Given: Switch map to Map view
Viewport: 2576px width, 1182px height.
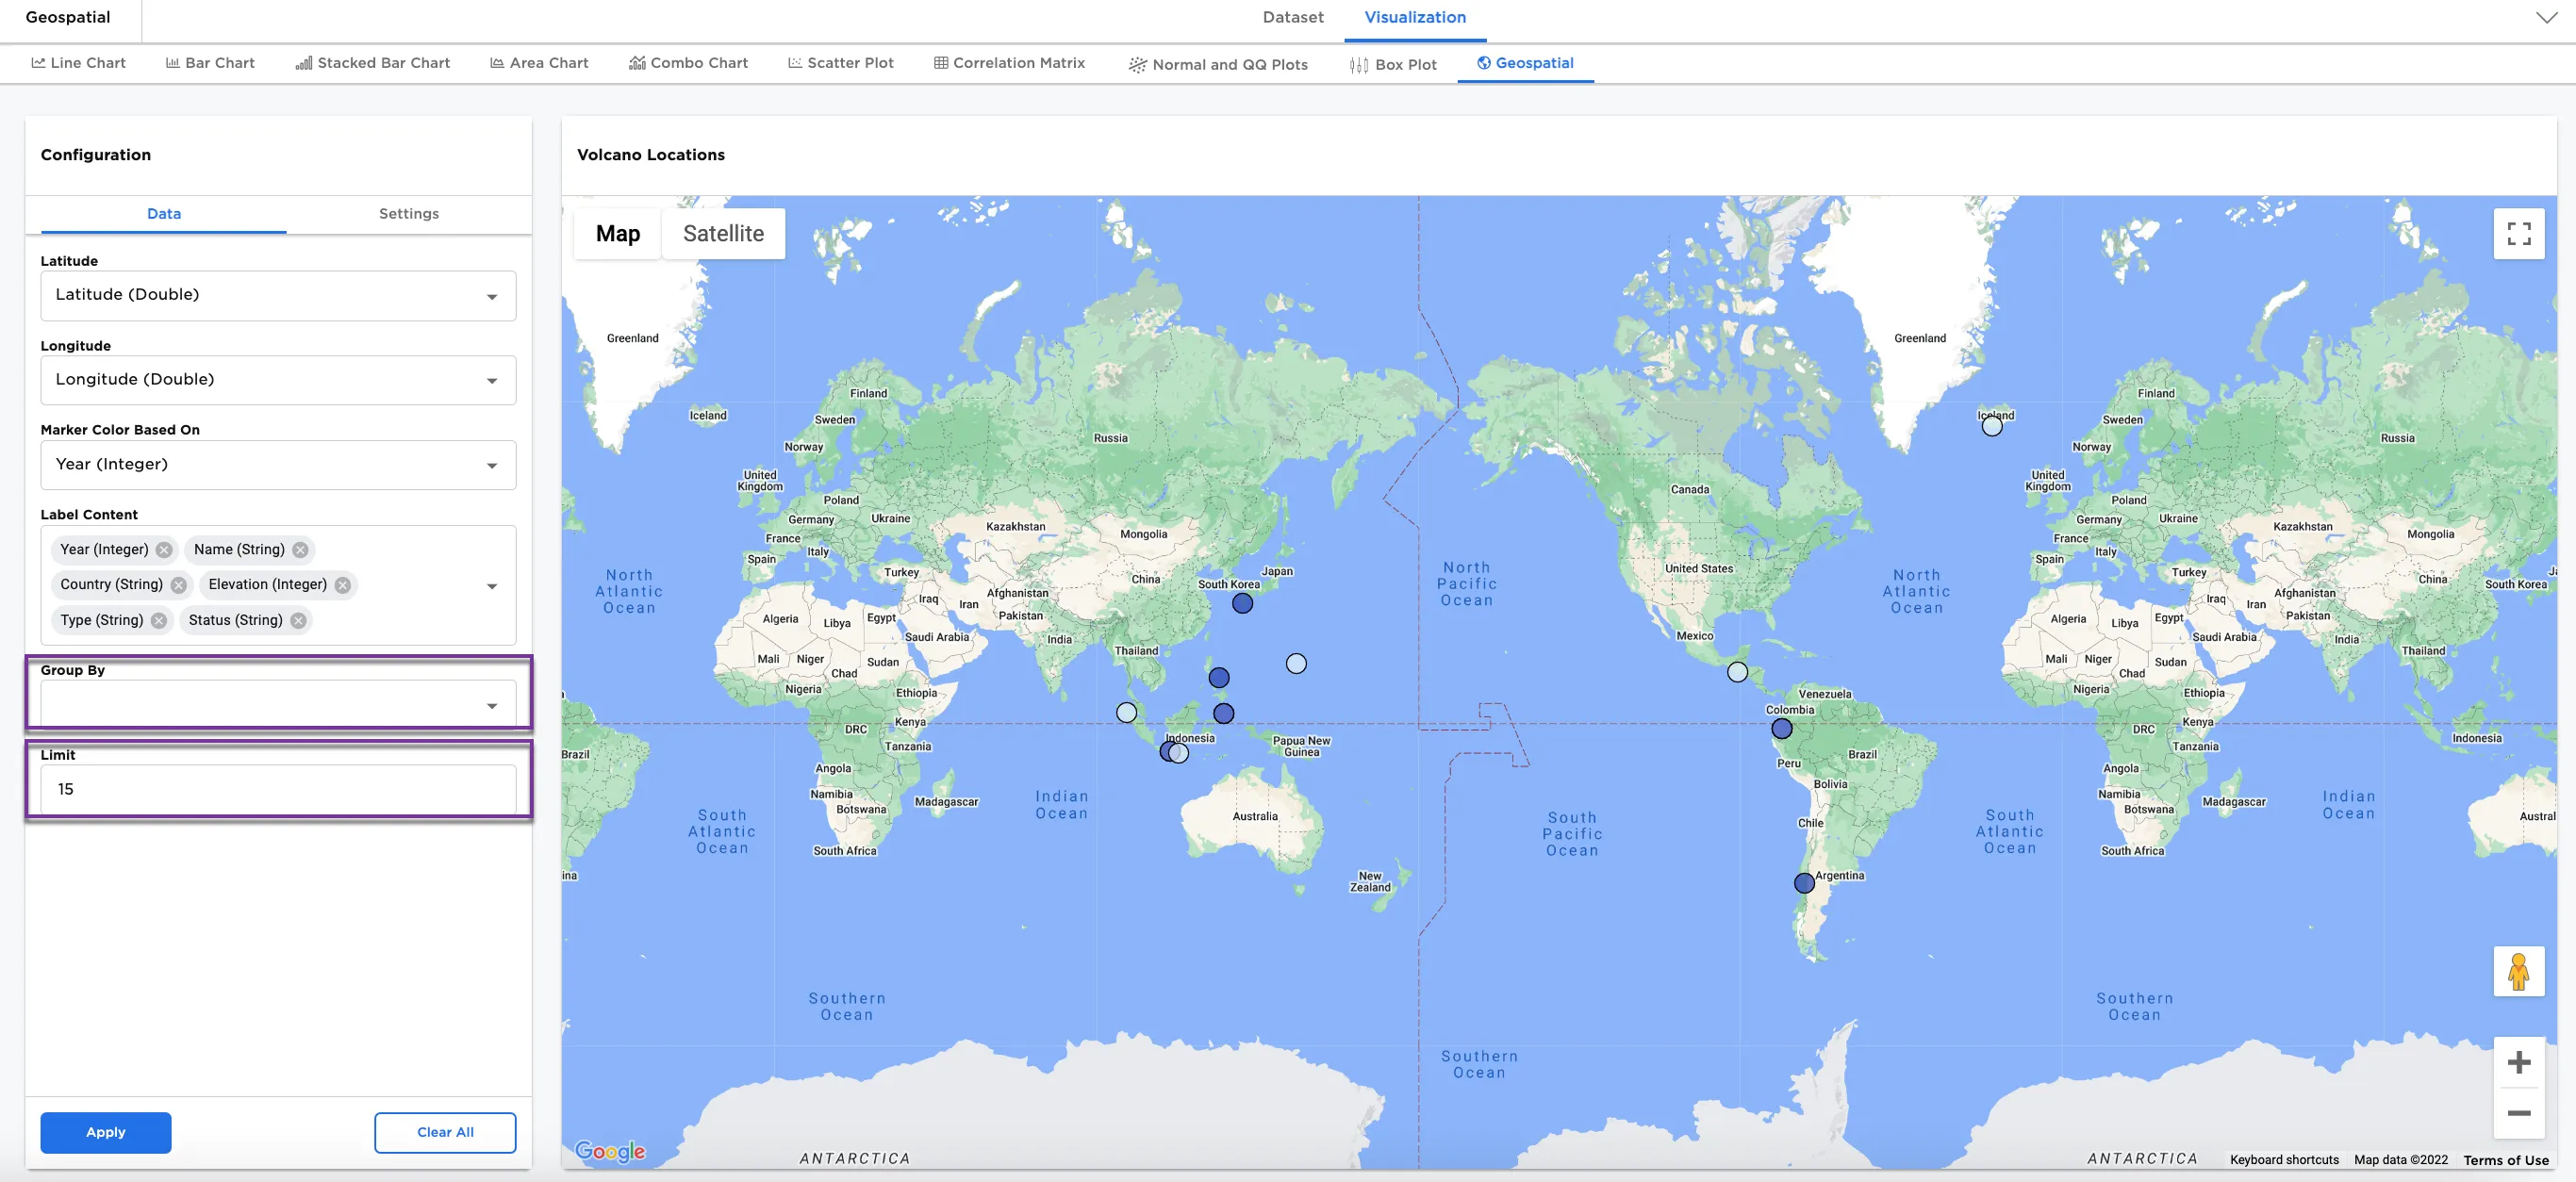Looking at the screenshot, I should point(617,234).
